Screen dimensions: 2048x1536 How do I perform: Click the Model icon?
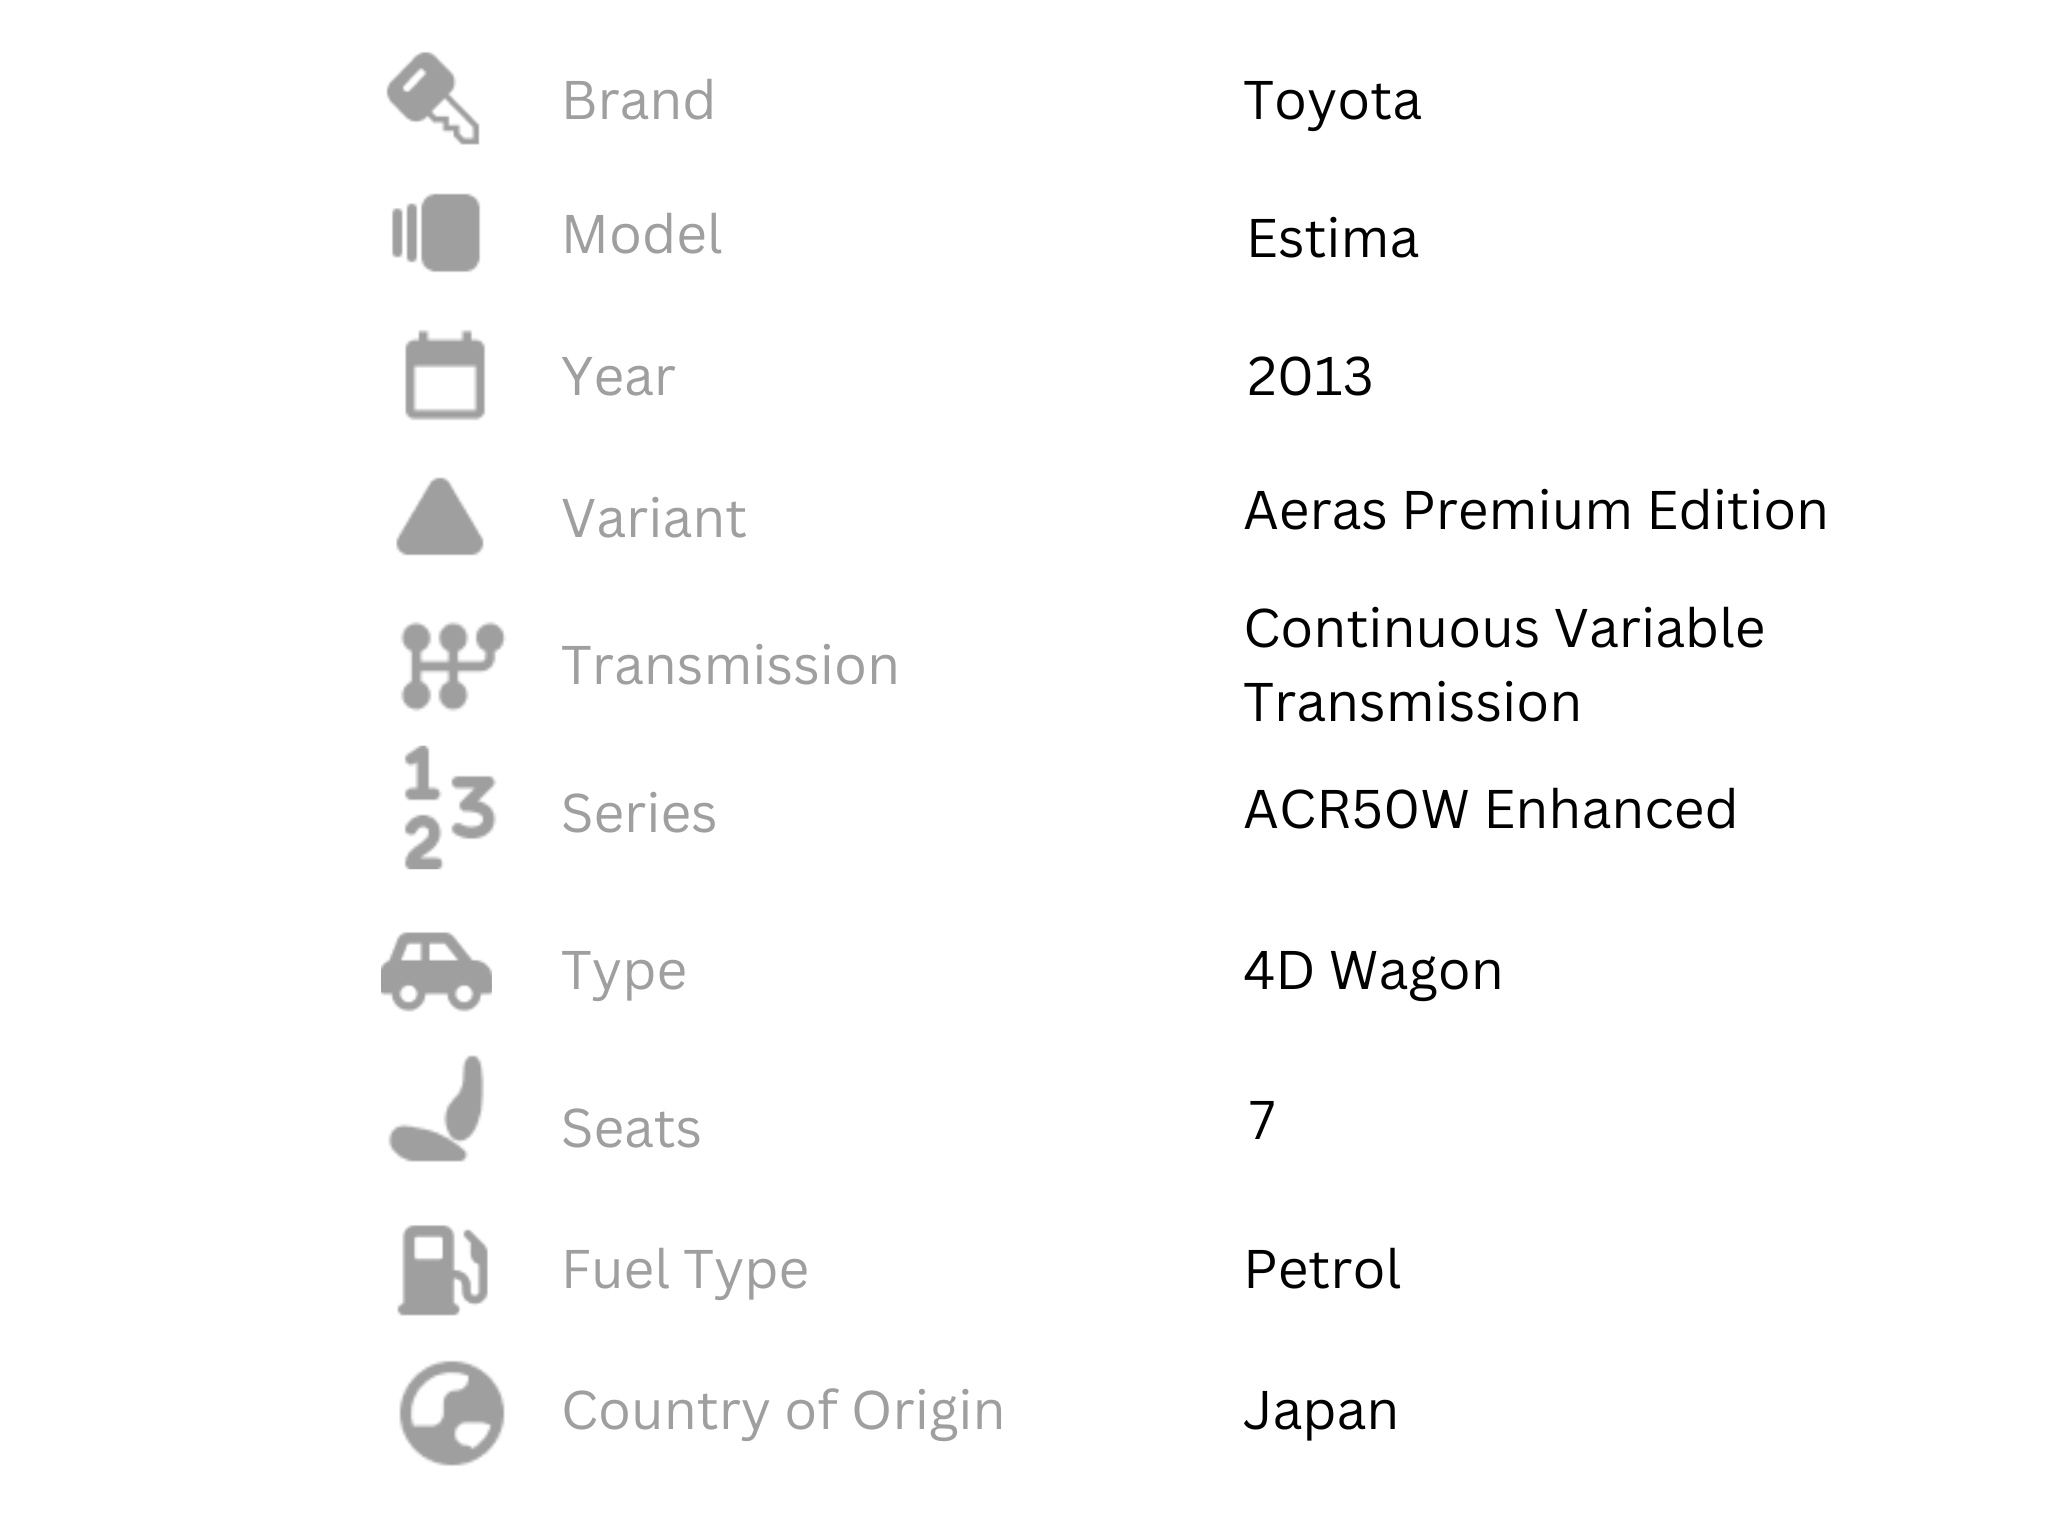[x=435, y=233]
